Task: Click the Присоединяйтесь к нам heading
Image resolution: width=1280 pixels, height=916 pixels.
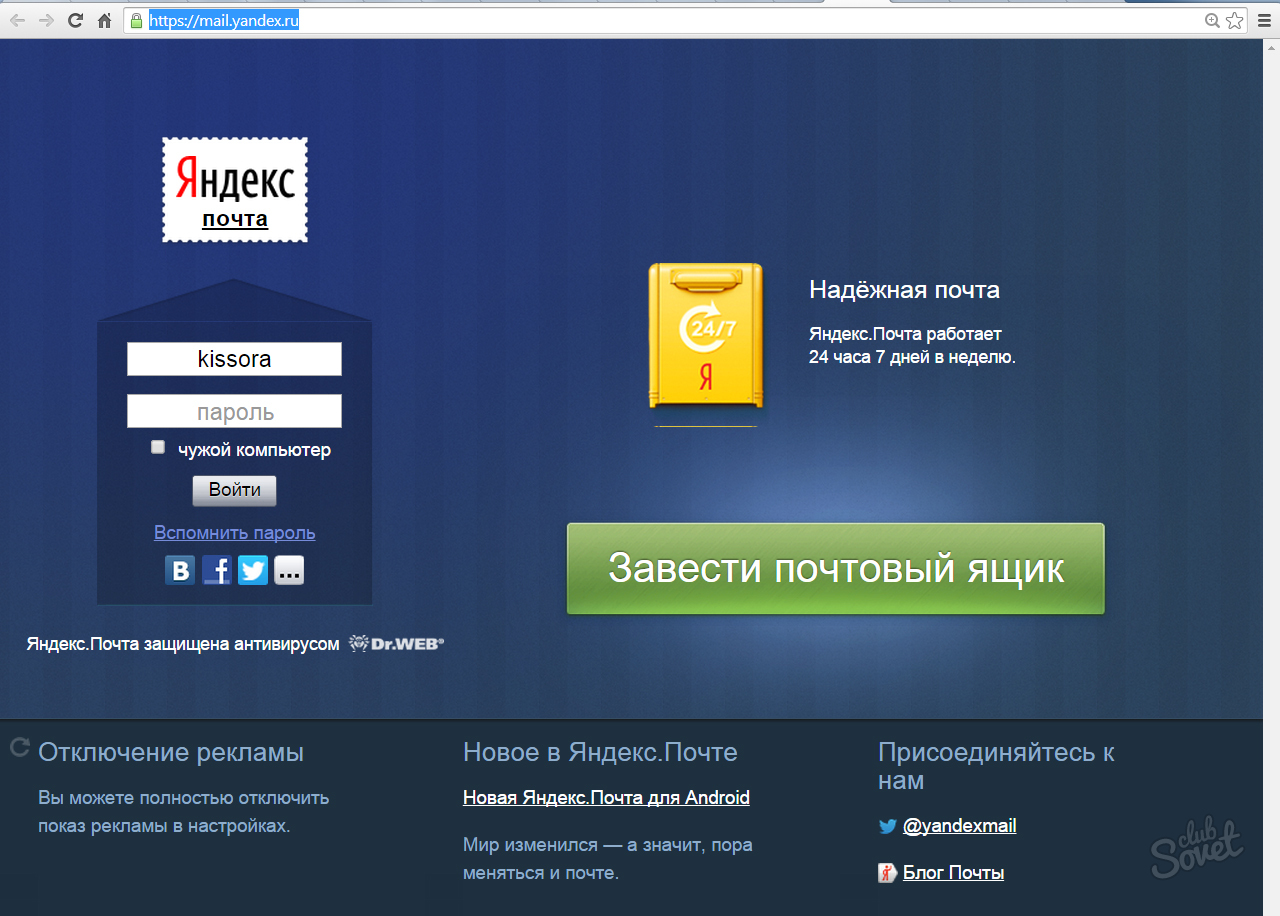Action: [996, 766]
